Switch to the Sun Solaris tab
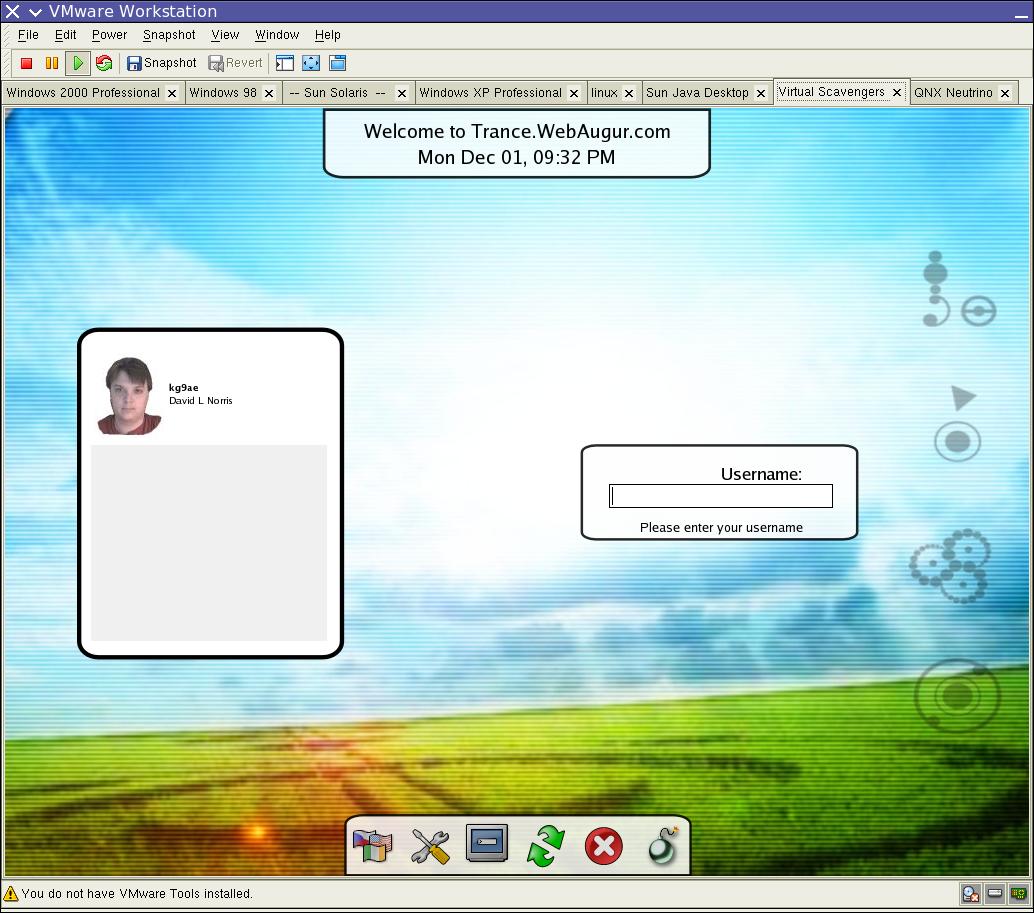Image resolution: width=1034 pixels, height=913 pixels. (x=338, y=93)
